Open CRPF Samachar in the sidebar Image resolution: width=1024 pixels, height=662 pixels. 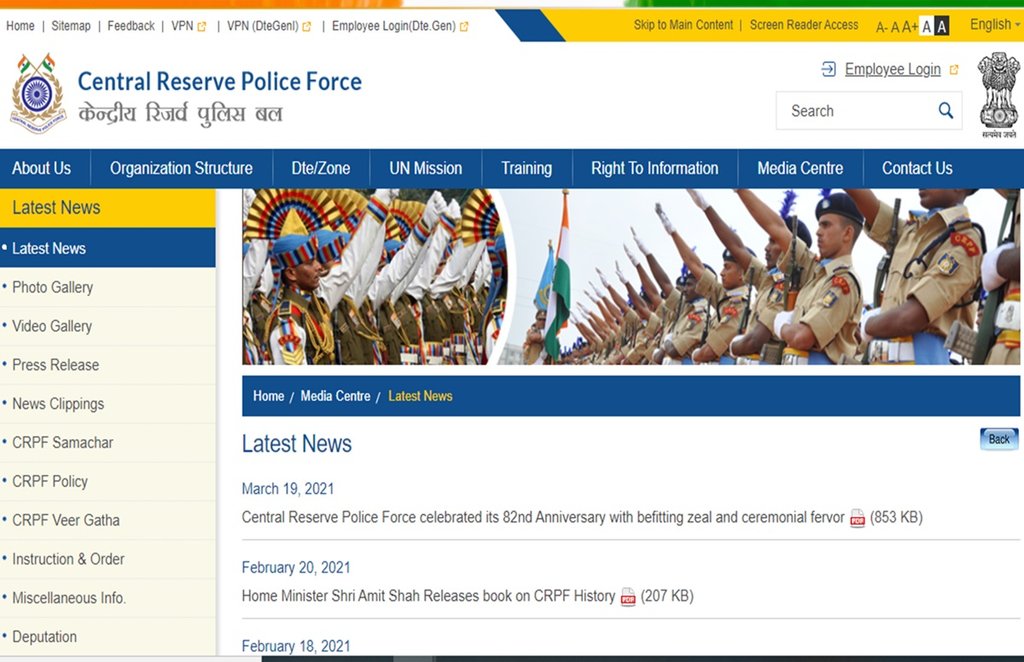(x=108, y=443)
